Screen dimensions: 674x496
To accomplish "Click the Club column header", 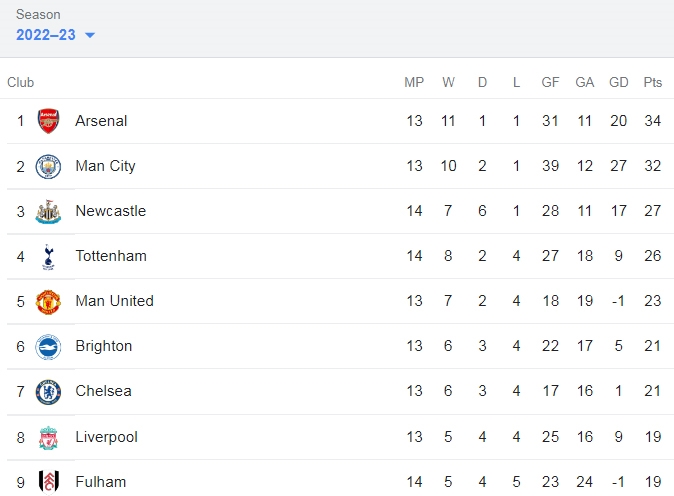I will (x=20, y=82).
